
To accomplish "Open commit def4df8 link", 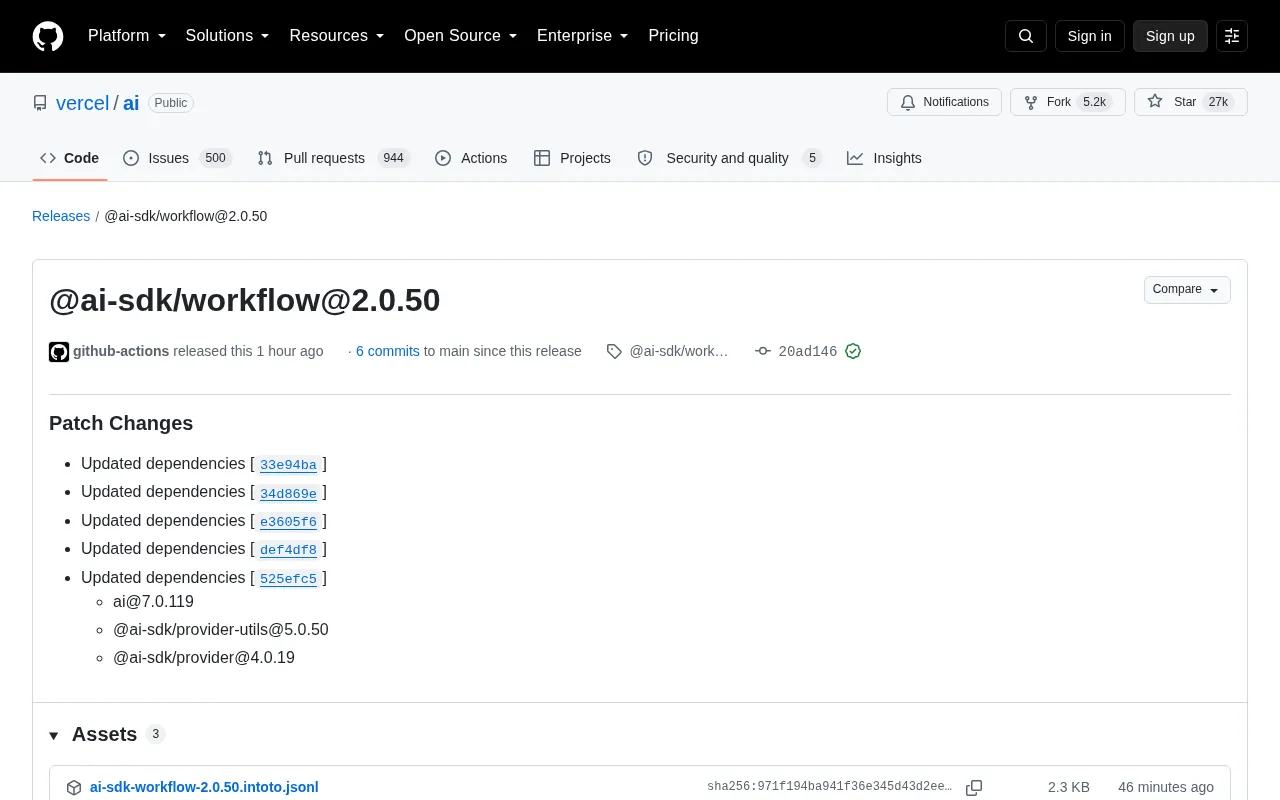I will [x=288, y=550].
